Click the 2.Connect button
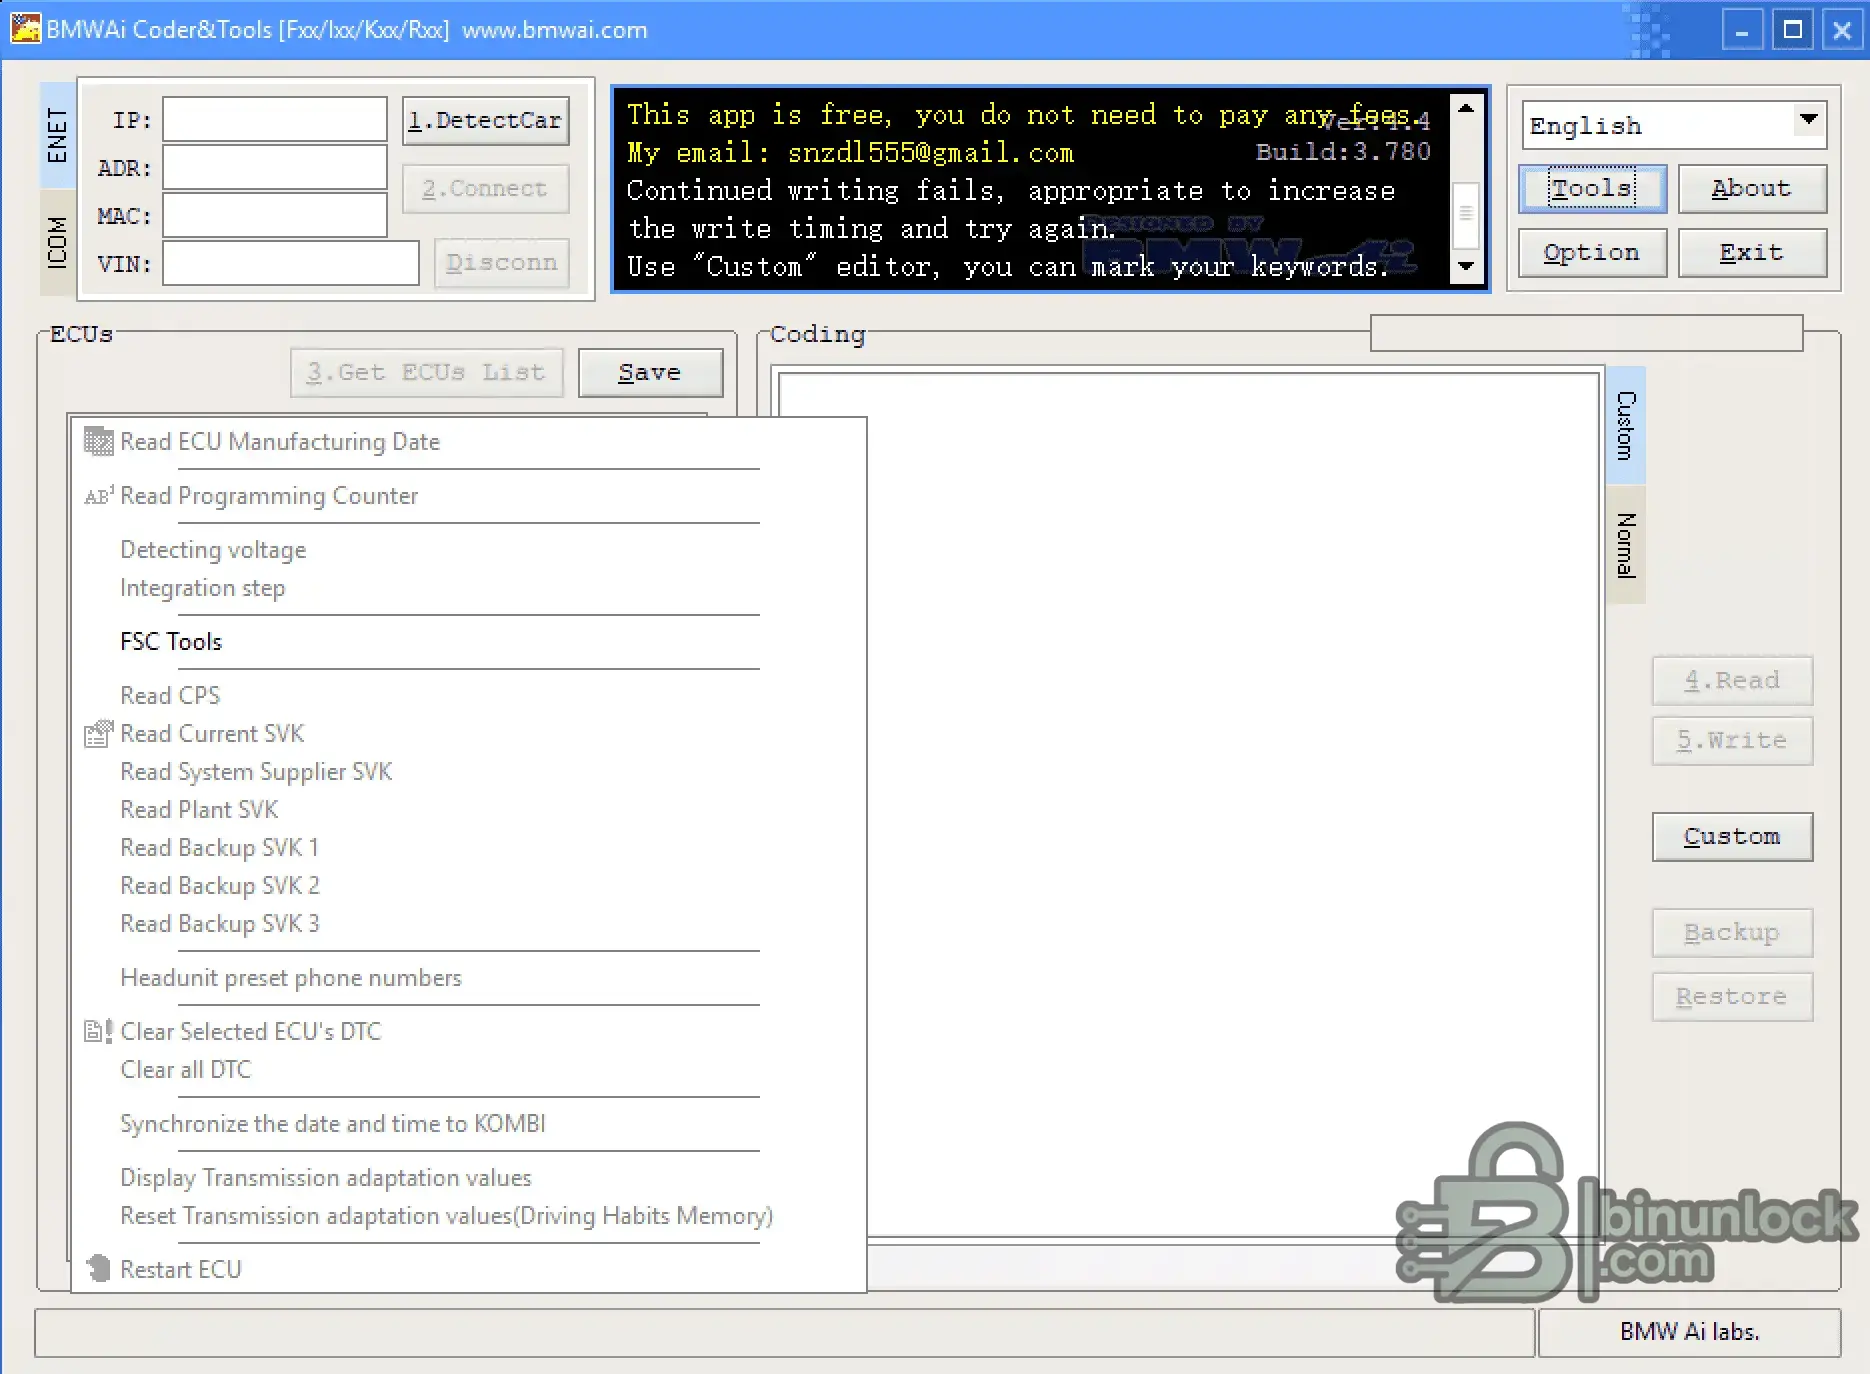 click(x=486, y=189)
